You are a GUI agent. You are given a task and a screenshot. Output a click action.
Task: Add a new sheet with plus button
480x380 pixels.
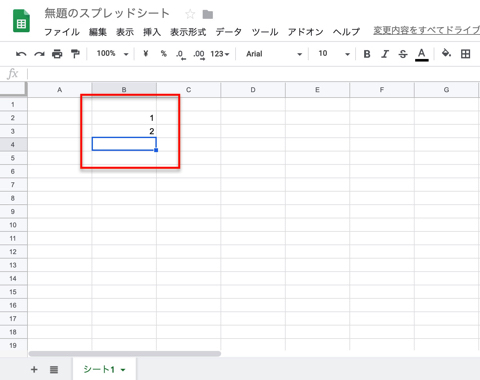click(x=34, y=369)
